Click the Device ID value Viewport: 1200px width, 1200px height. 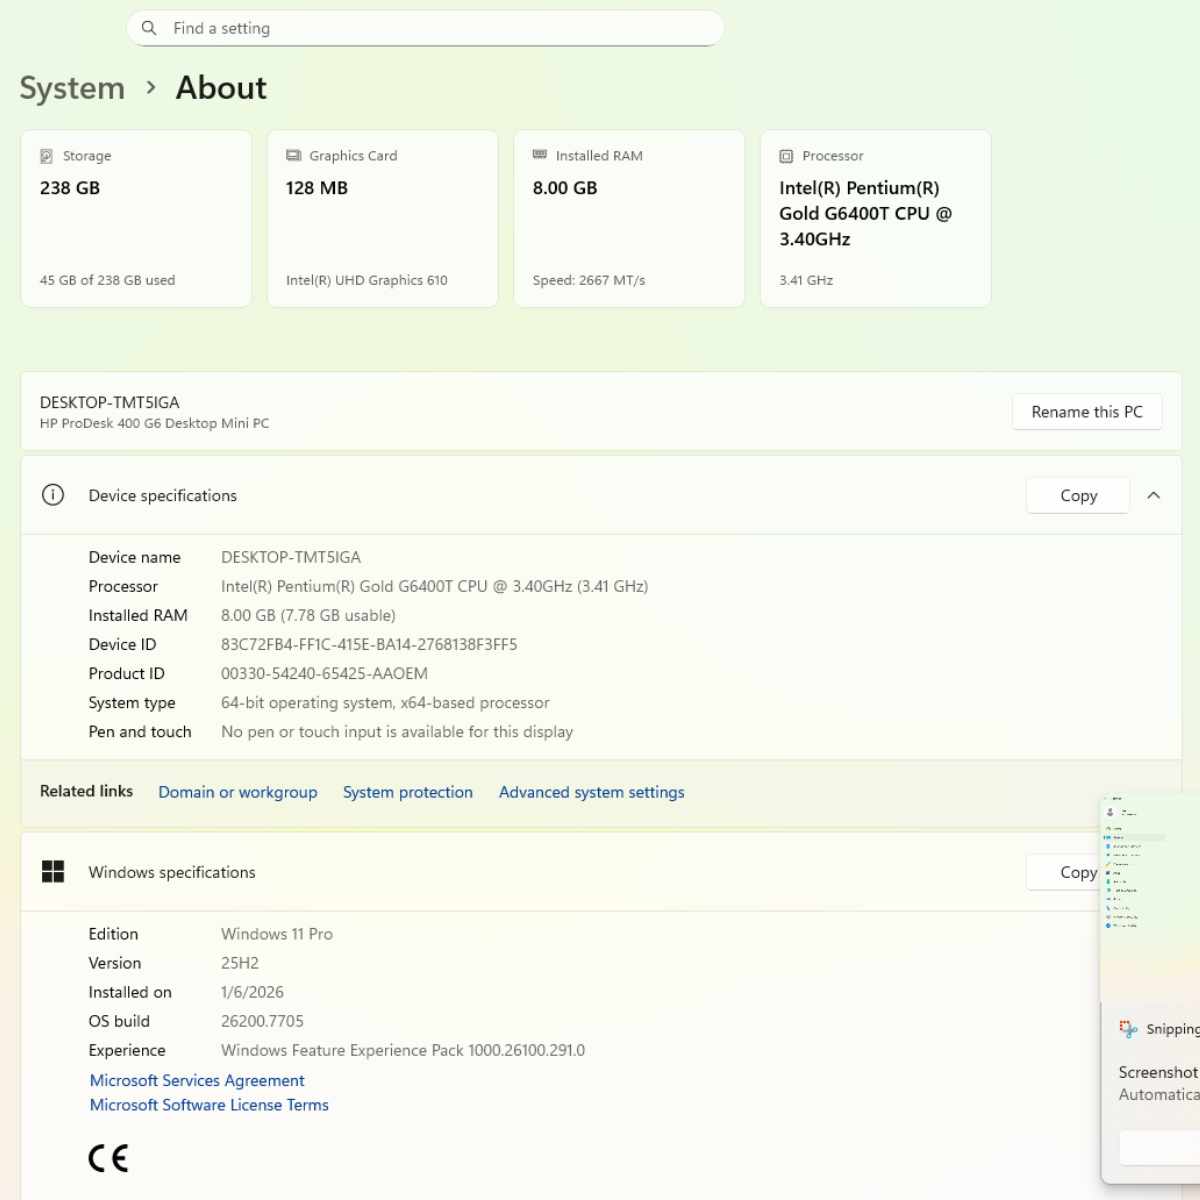[369, 644]
